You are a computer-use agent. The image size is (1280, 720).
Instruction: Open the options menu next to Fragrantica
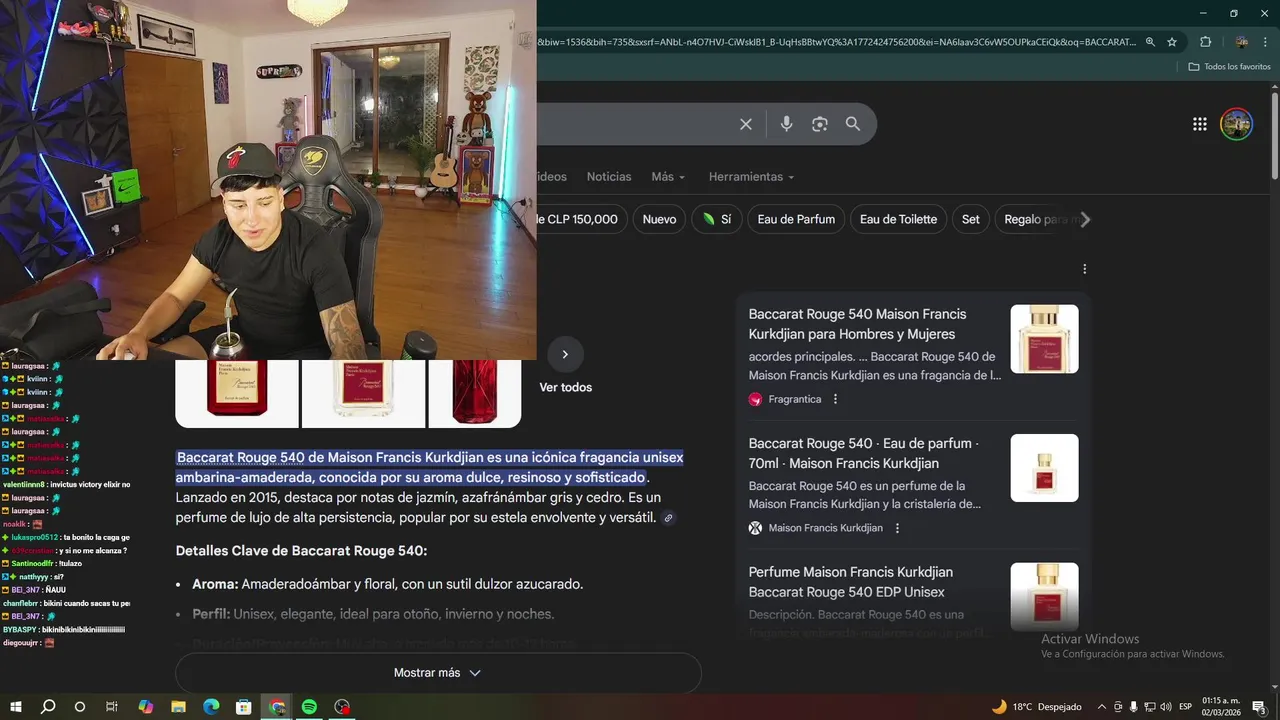click(836, 399)
